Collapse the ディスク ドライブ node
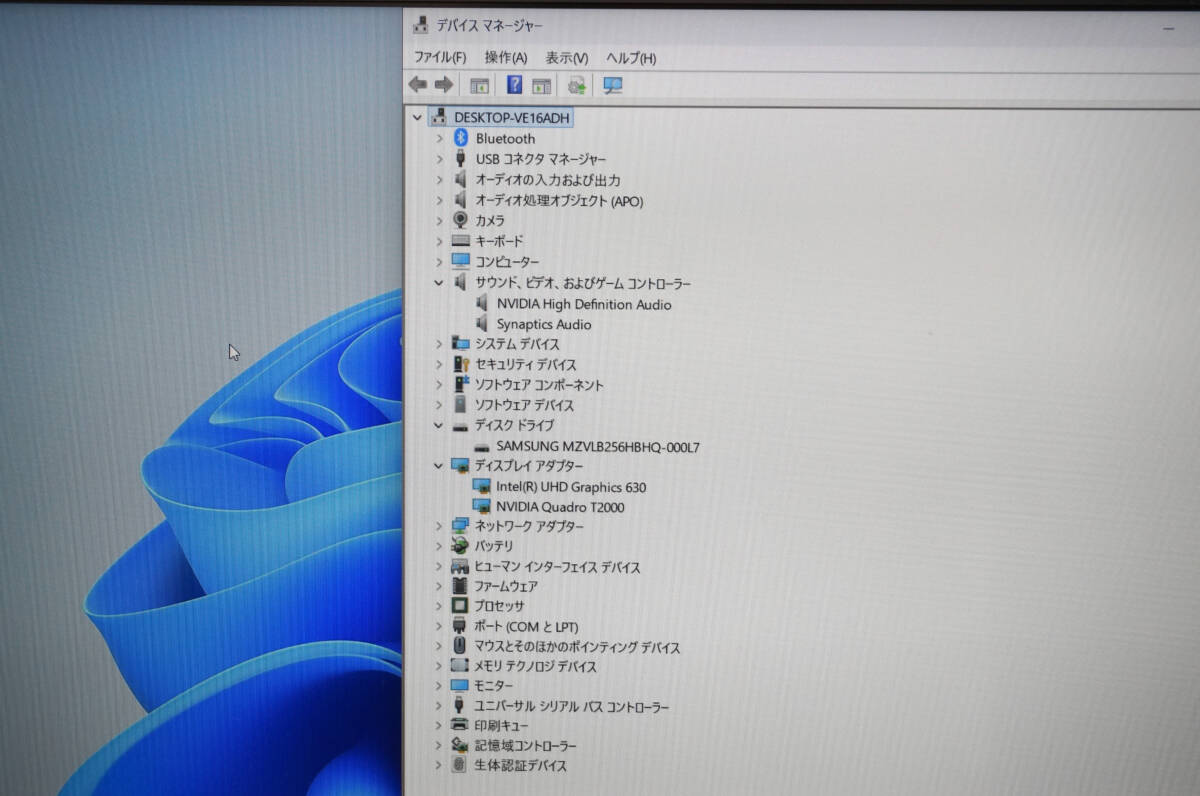 point(439,425)
